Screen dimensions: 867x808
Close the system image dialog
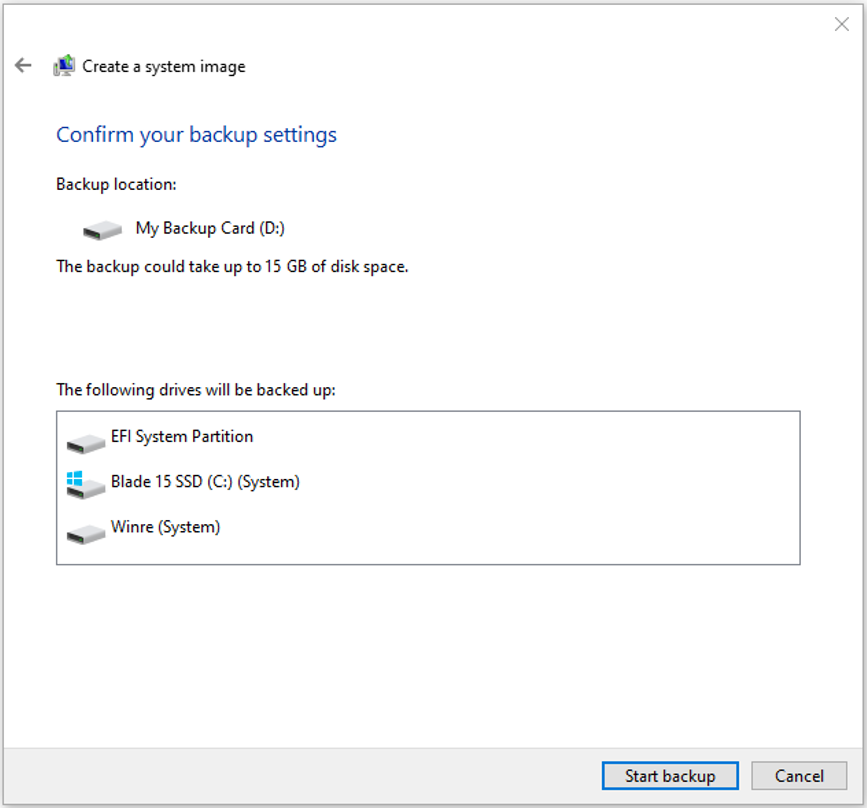point(842,24)
